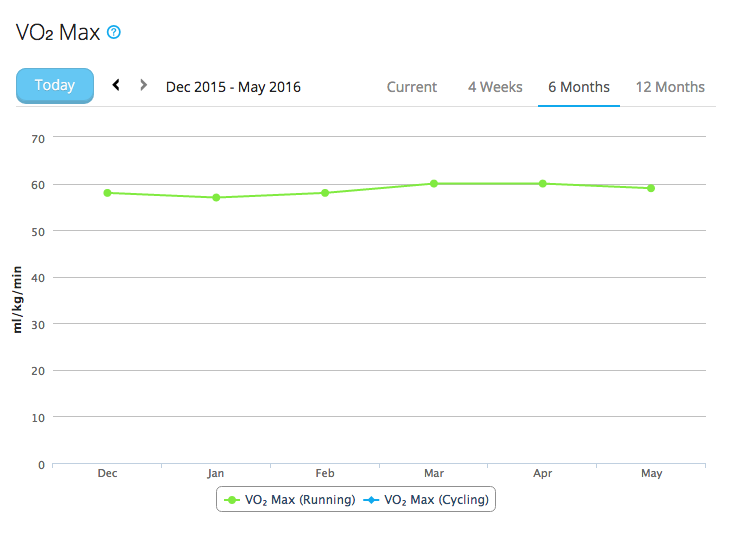
Task: Click the March data point on the chart
Action: pos(434,184)
